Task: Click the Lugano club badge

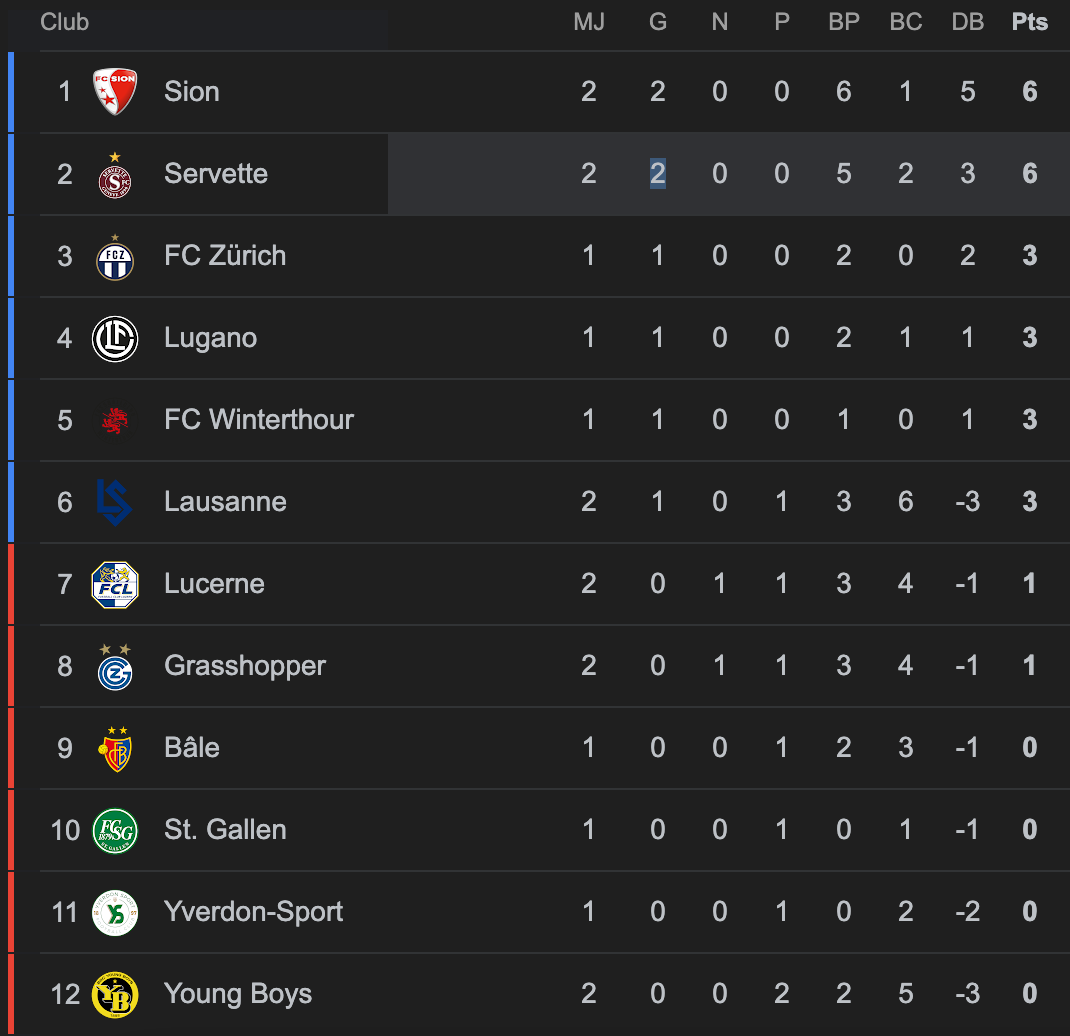Action: click(x=115, y=338)
